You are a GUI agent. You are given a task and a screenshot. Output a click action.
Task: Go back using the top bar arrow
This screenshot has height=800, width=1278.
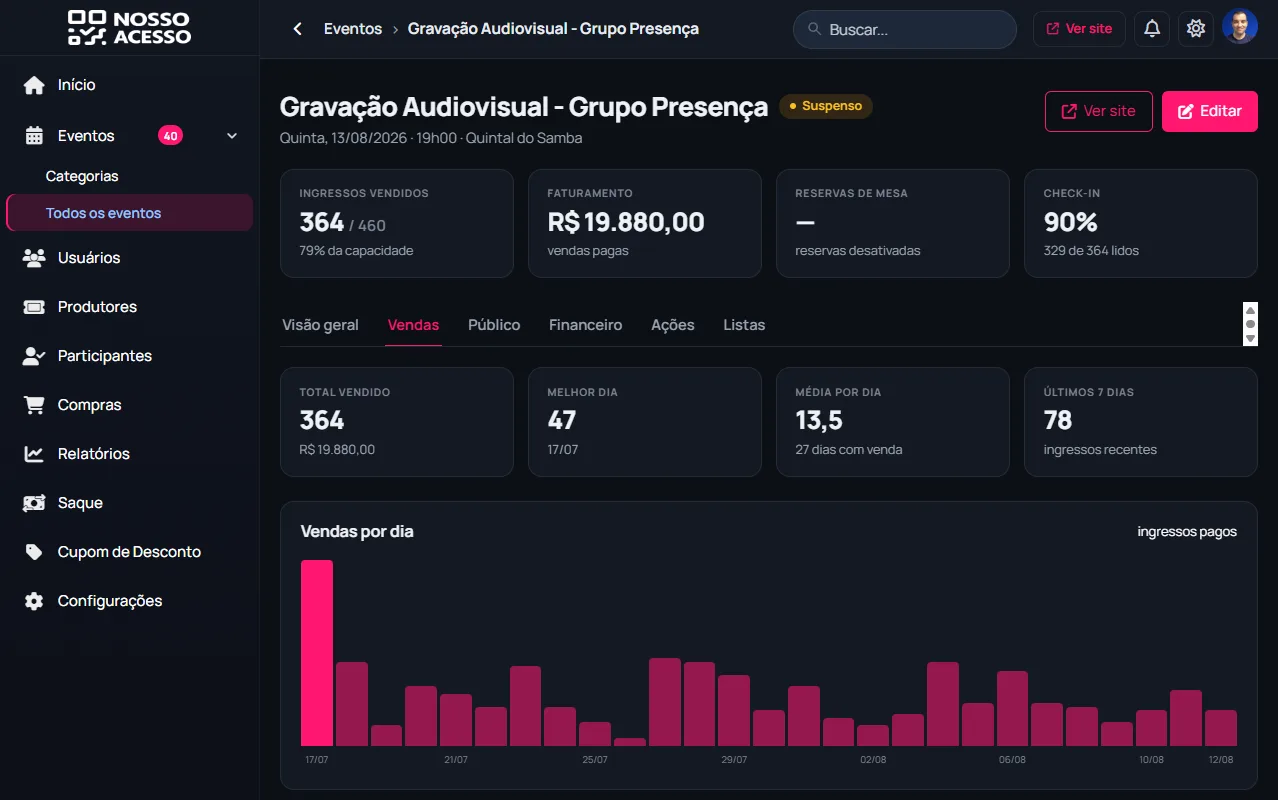297,29
